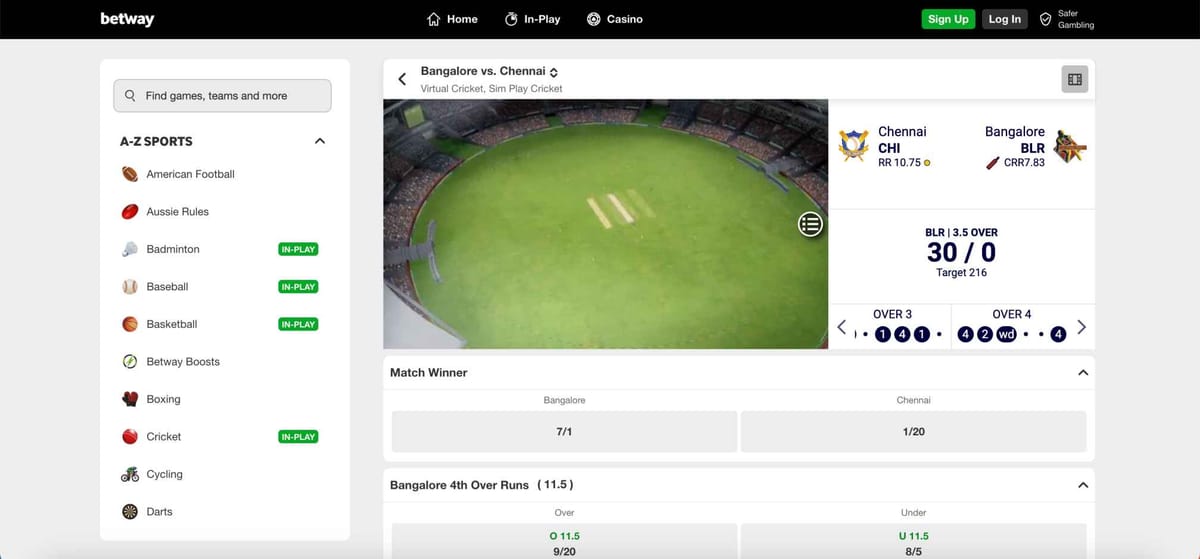
Task: Select the Cycling bike icon
Action: coord(130,474)
